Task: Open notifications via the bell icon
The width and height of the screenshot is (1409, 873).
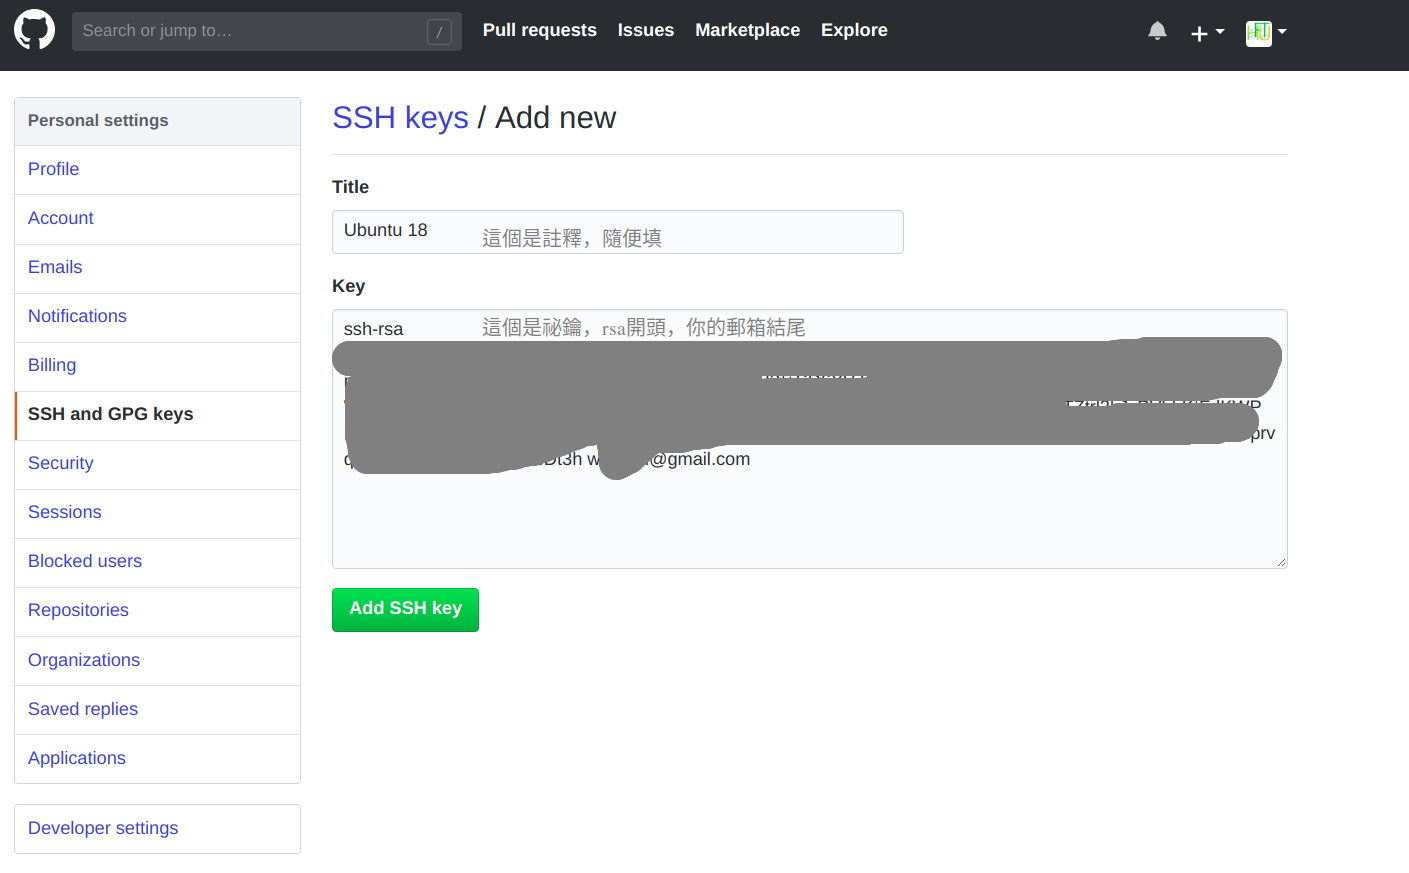Action: click(x=1157, y=30)
